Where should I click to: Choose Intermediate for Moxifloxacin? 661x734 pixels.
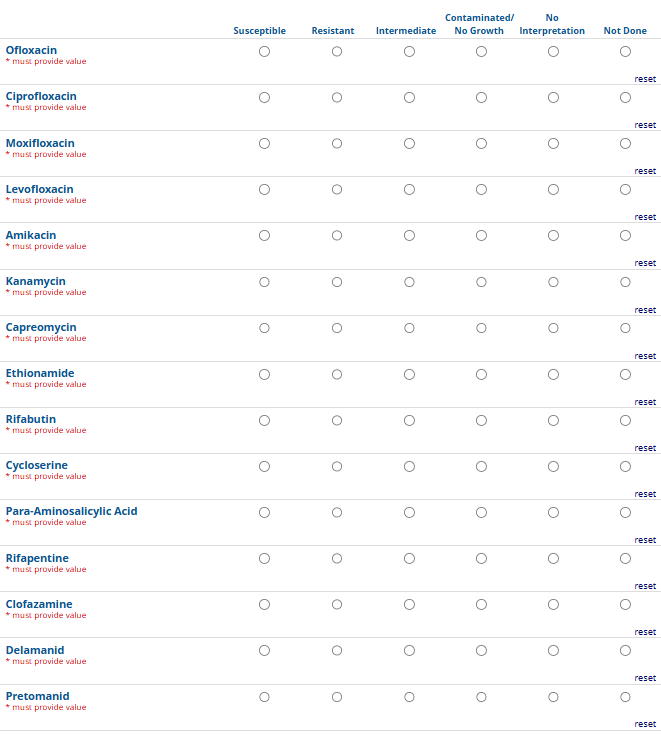point(409,144)
